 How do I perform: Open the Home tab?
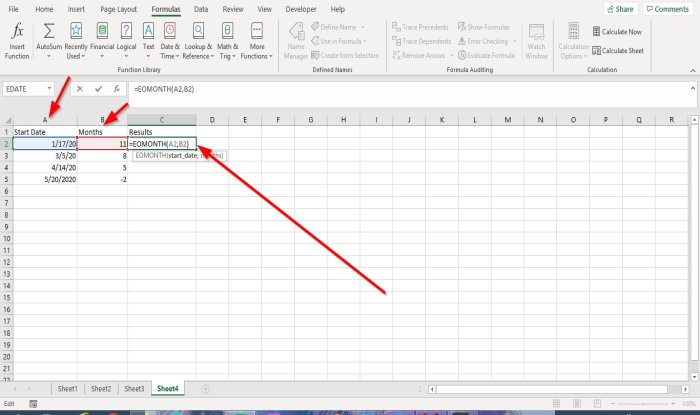pyautogui.click(x=44, y=9)
